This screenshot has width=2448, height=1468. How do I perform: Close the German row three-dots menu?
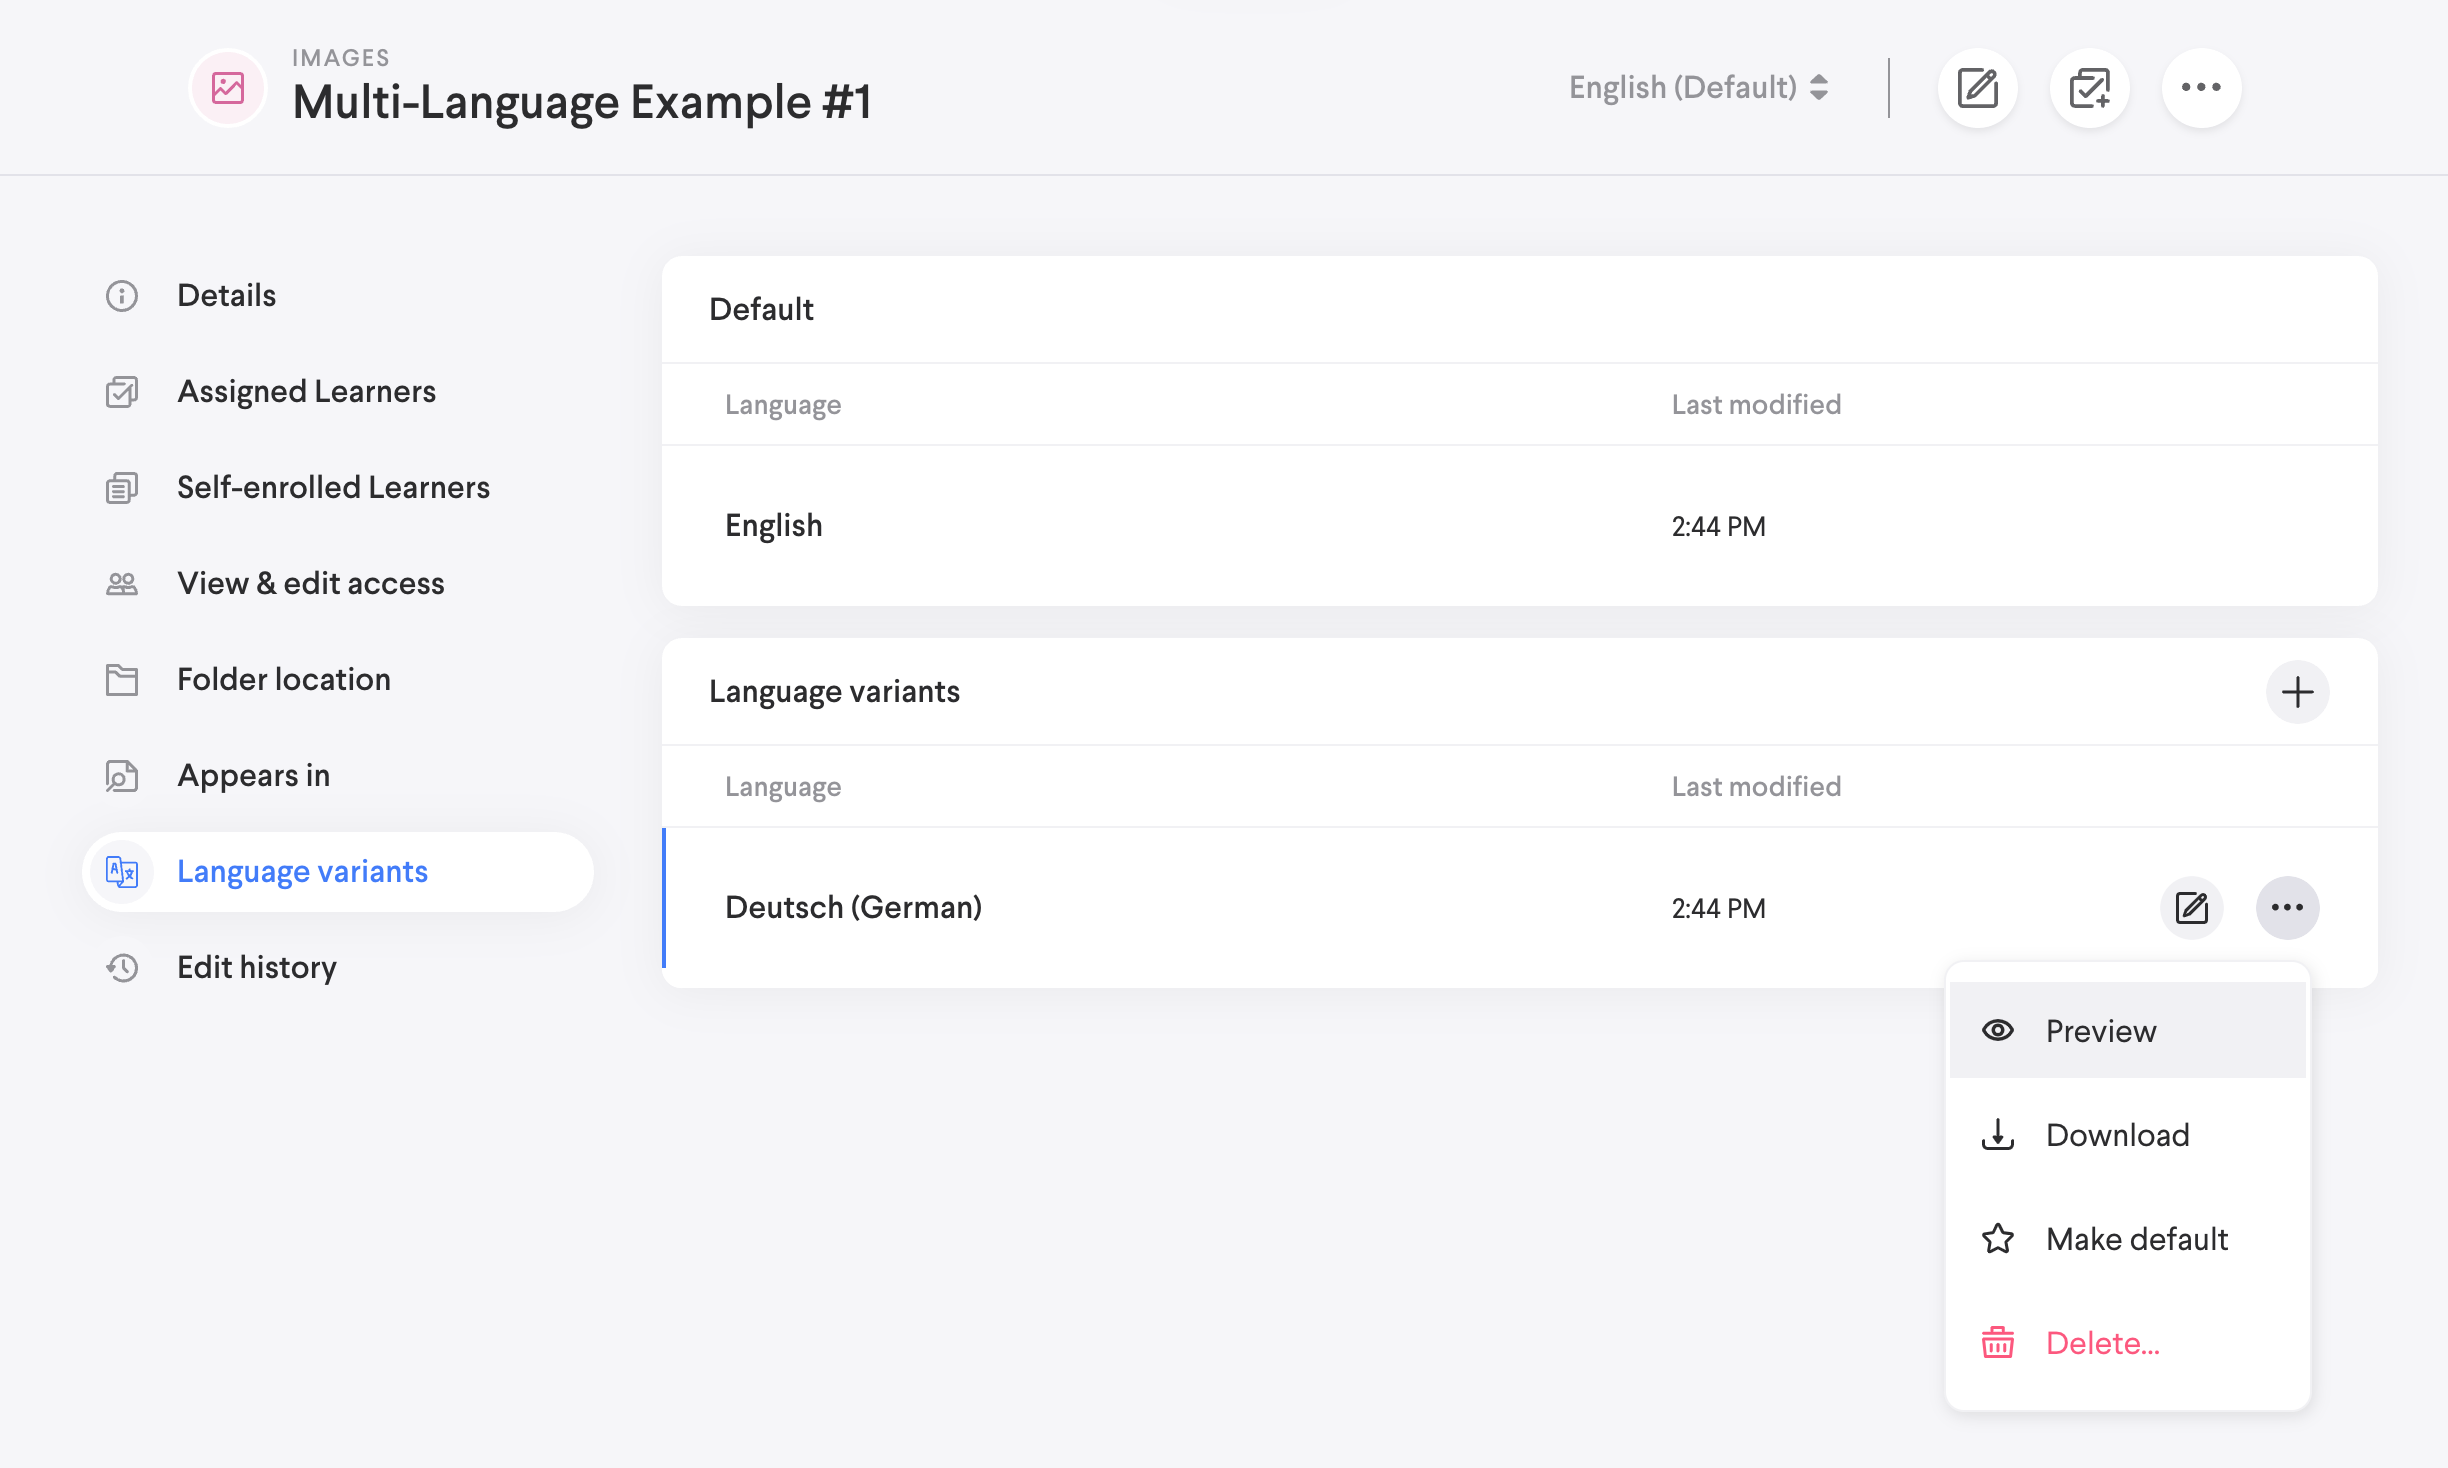2287,908
